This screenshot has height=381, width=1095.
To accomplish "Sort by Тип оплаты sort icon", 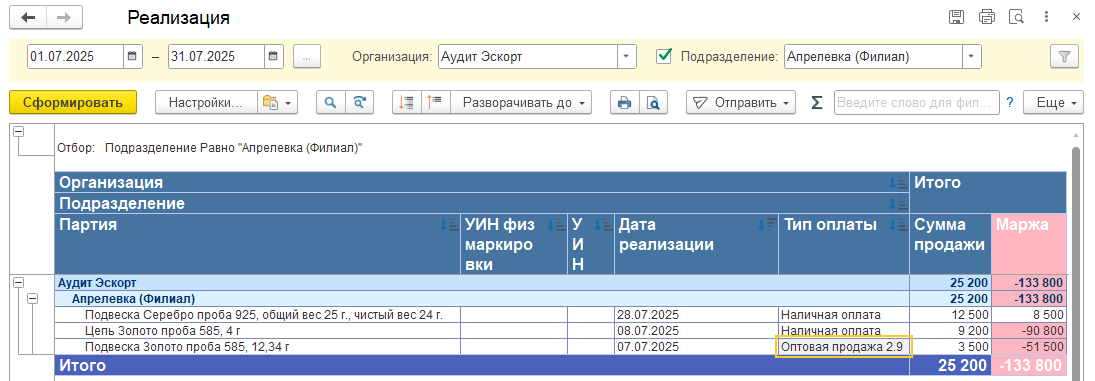I will click(x=897, y=225).
